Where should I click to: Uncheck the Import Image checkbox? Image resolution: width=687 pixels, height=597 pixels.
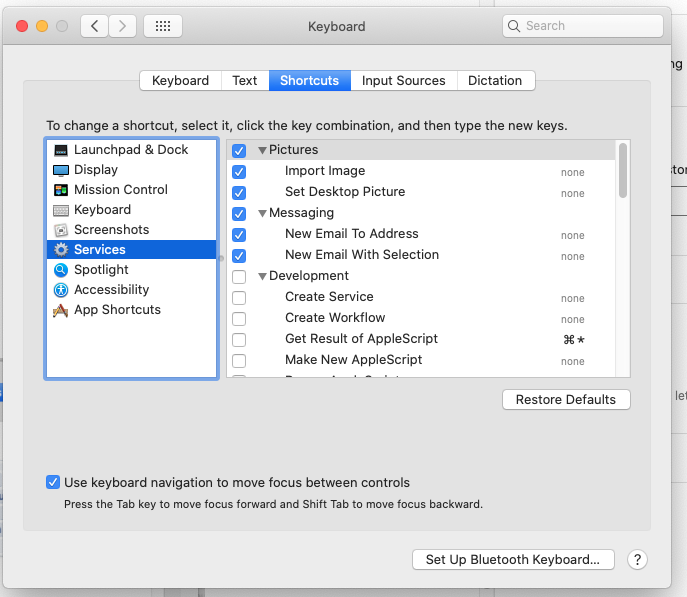[239, 172]
